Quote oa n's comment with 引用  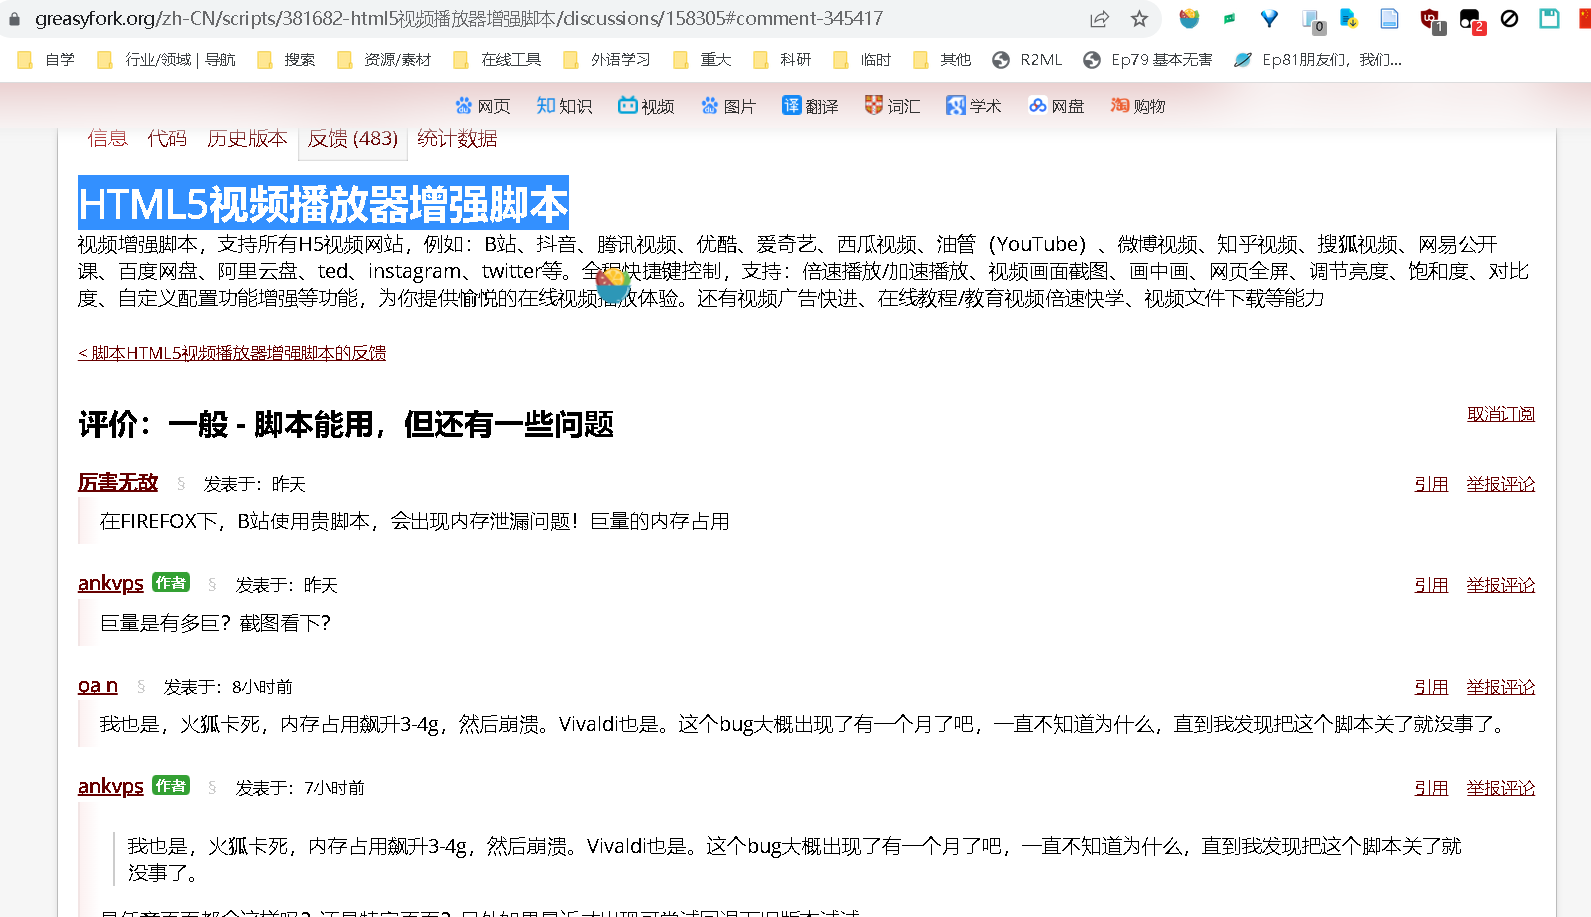(1431, 687)
